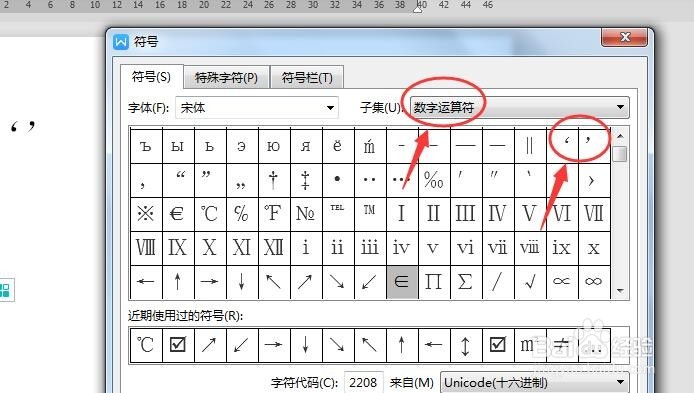694x393 pixels.
Task: Click the 字符代码 field showing 2208
Action: point(363,382)
